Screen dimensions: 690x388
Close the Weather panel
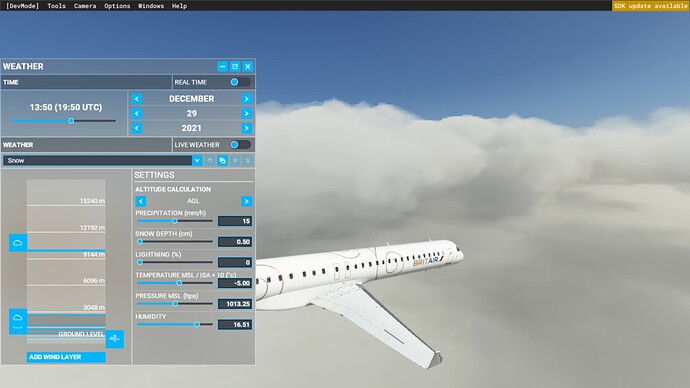tap(248, 66)
